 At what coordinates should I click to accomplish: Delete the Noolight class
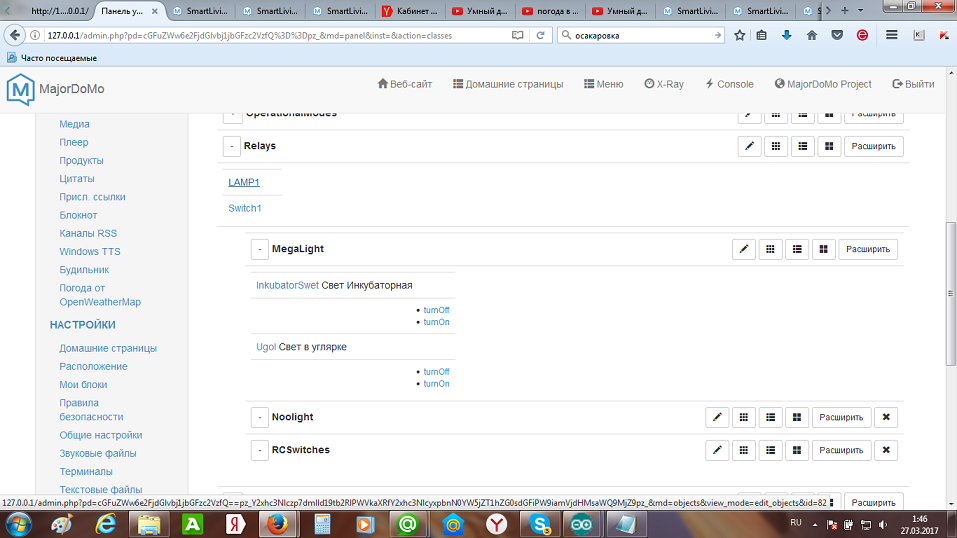point(886,417)
